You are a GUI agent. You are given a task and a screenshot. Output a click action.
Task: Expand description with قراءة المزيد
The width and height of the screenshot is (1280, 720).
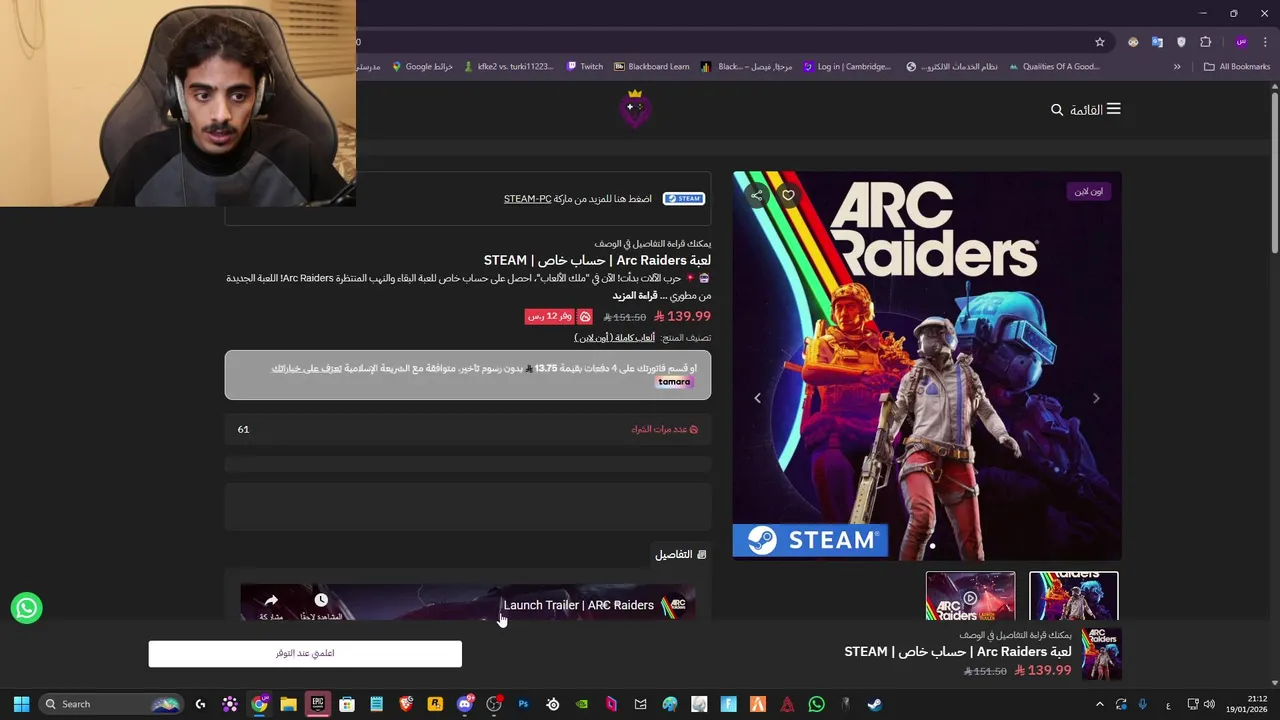pyautogui.click(x=634, y=296)
